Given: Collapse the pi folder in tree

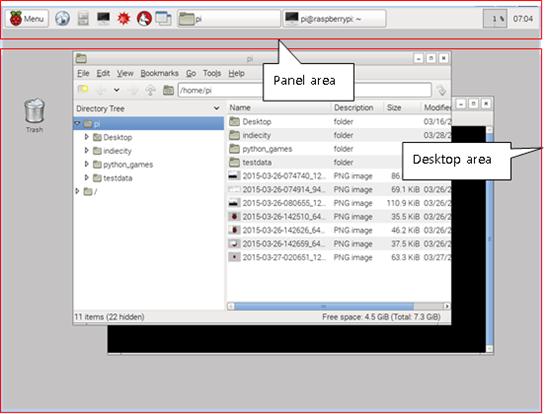Looking at the screenshot, I should pos(77,123).
